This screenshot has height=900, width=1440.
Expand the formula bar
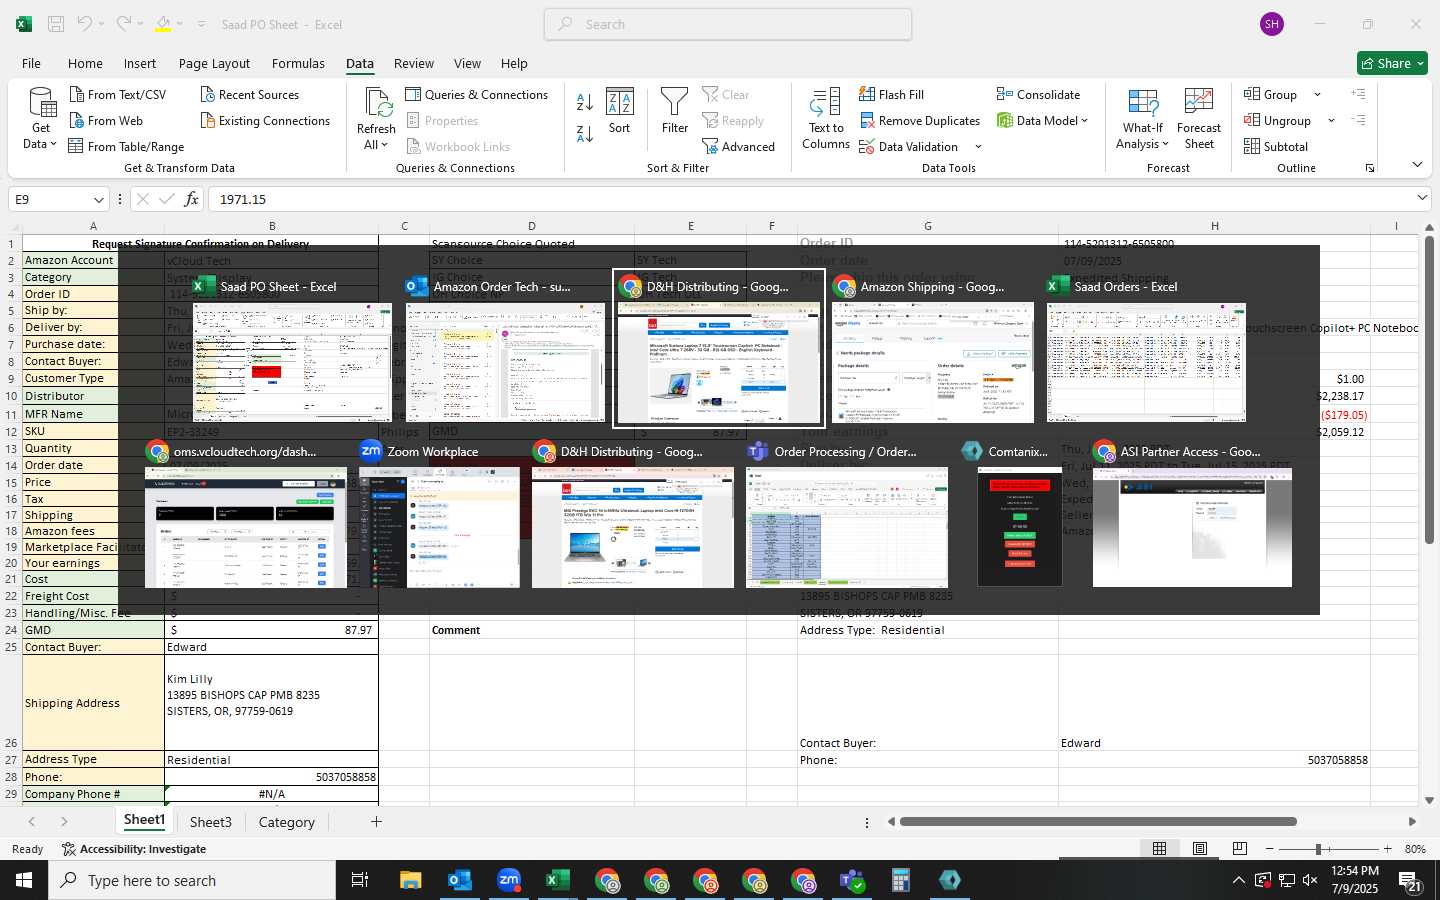click(1422, 198)
